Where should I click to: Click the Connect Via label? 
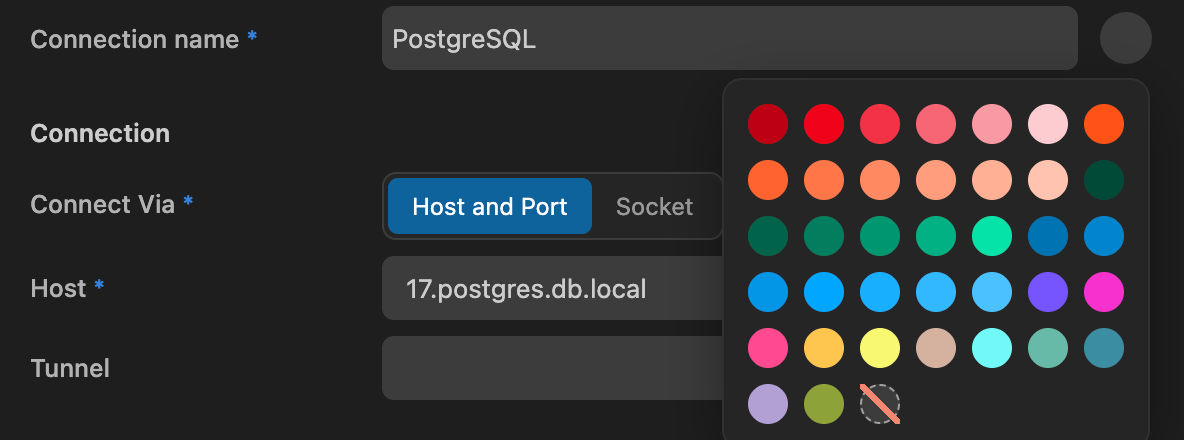click(103, 204)
